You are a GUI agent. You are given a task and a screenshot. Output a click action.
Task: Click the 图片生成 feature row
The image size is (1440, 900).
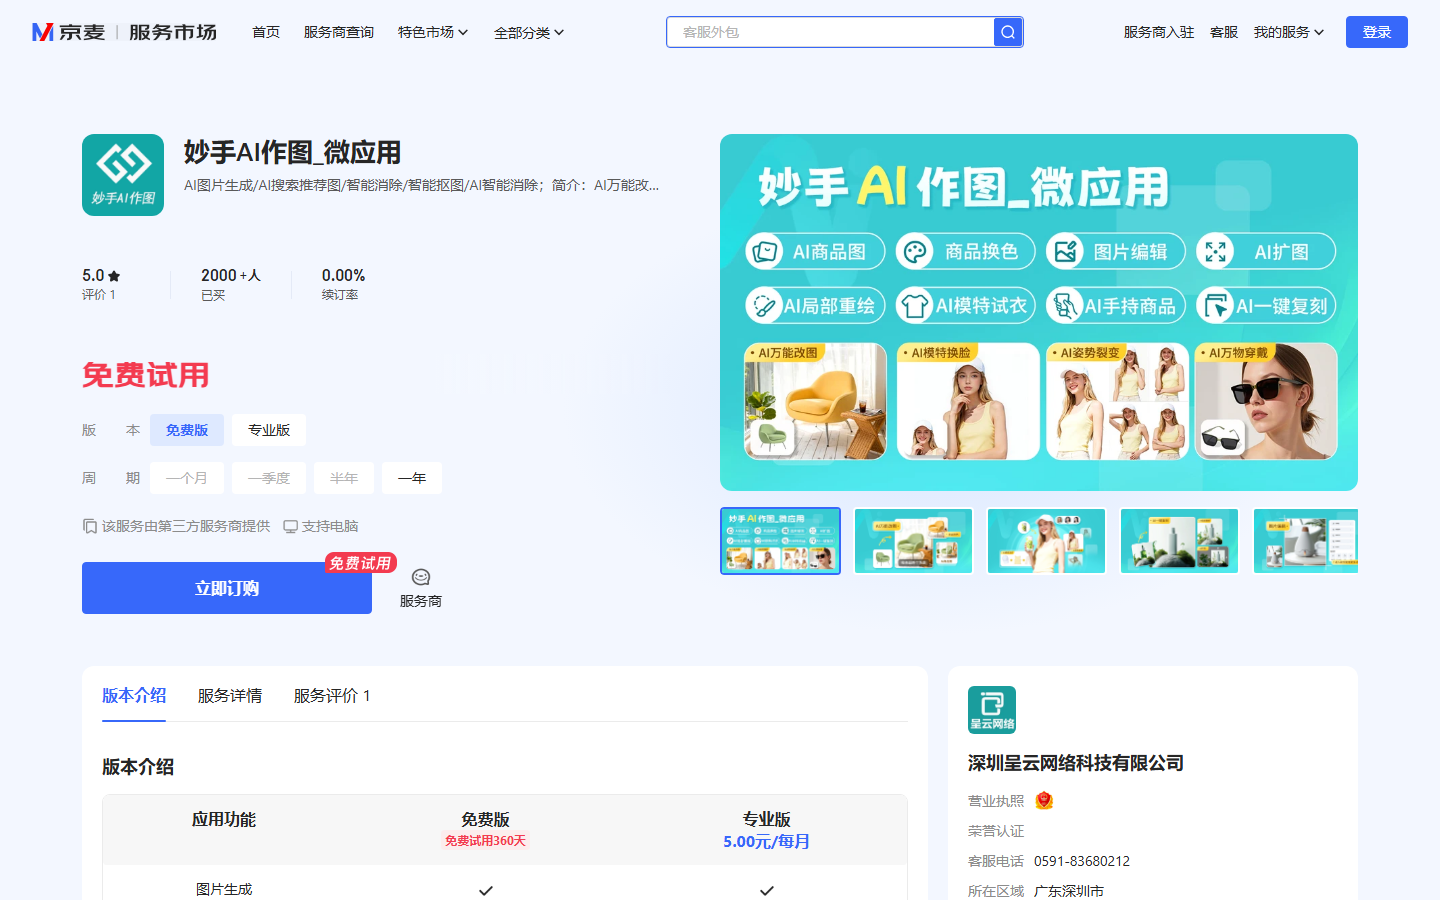click(x=505, y=889)
